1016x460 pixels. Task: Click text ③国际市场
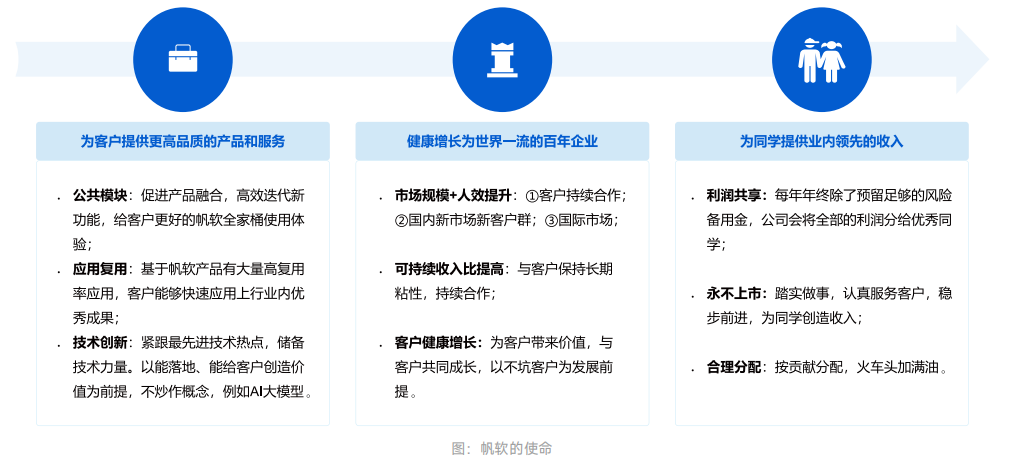[x=578, y=220]
